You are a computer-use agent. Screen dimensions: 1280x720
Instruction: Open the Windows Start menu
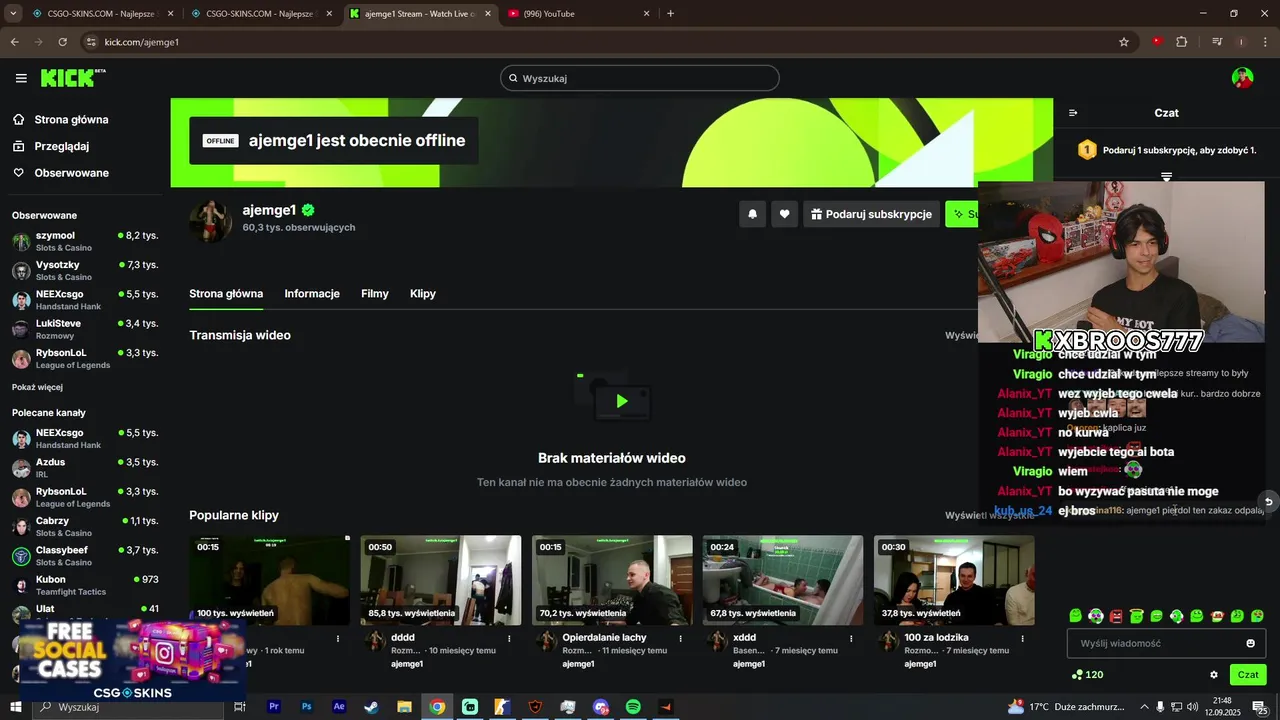coord(16,707)
